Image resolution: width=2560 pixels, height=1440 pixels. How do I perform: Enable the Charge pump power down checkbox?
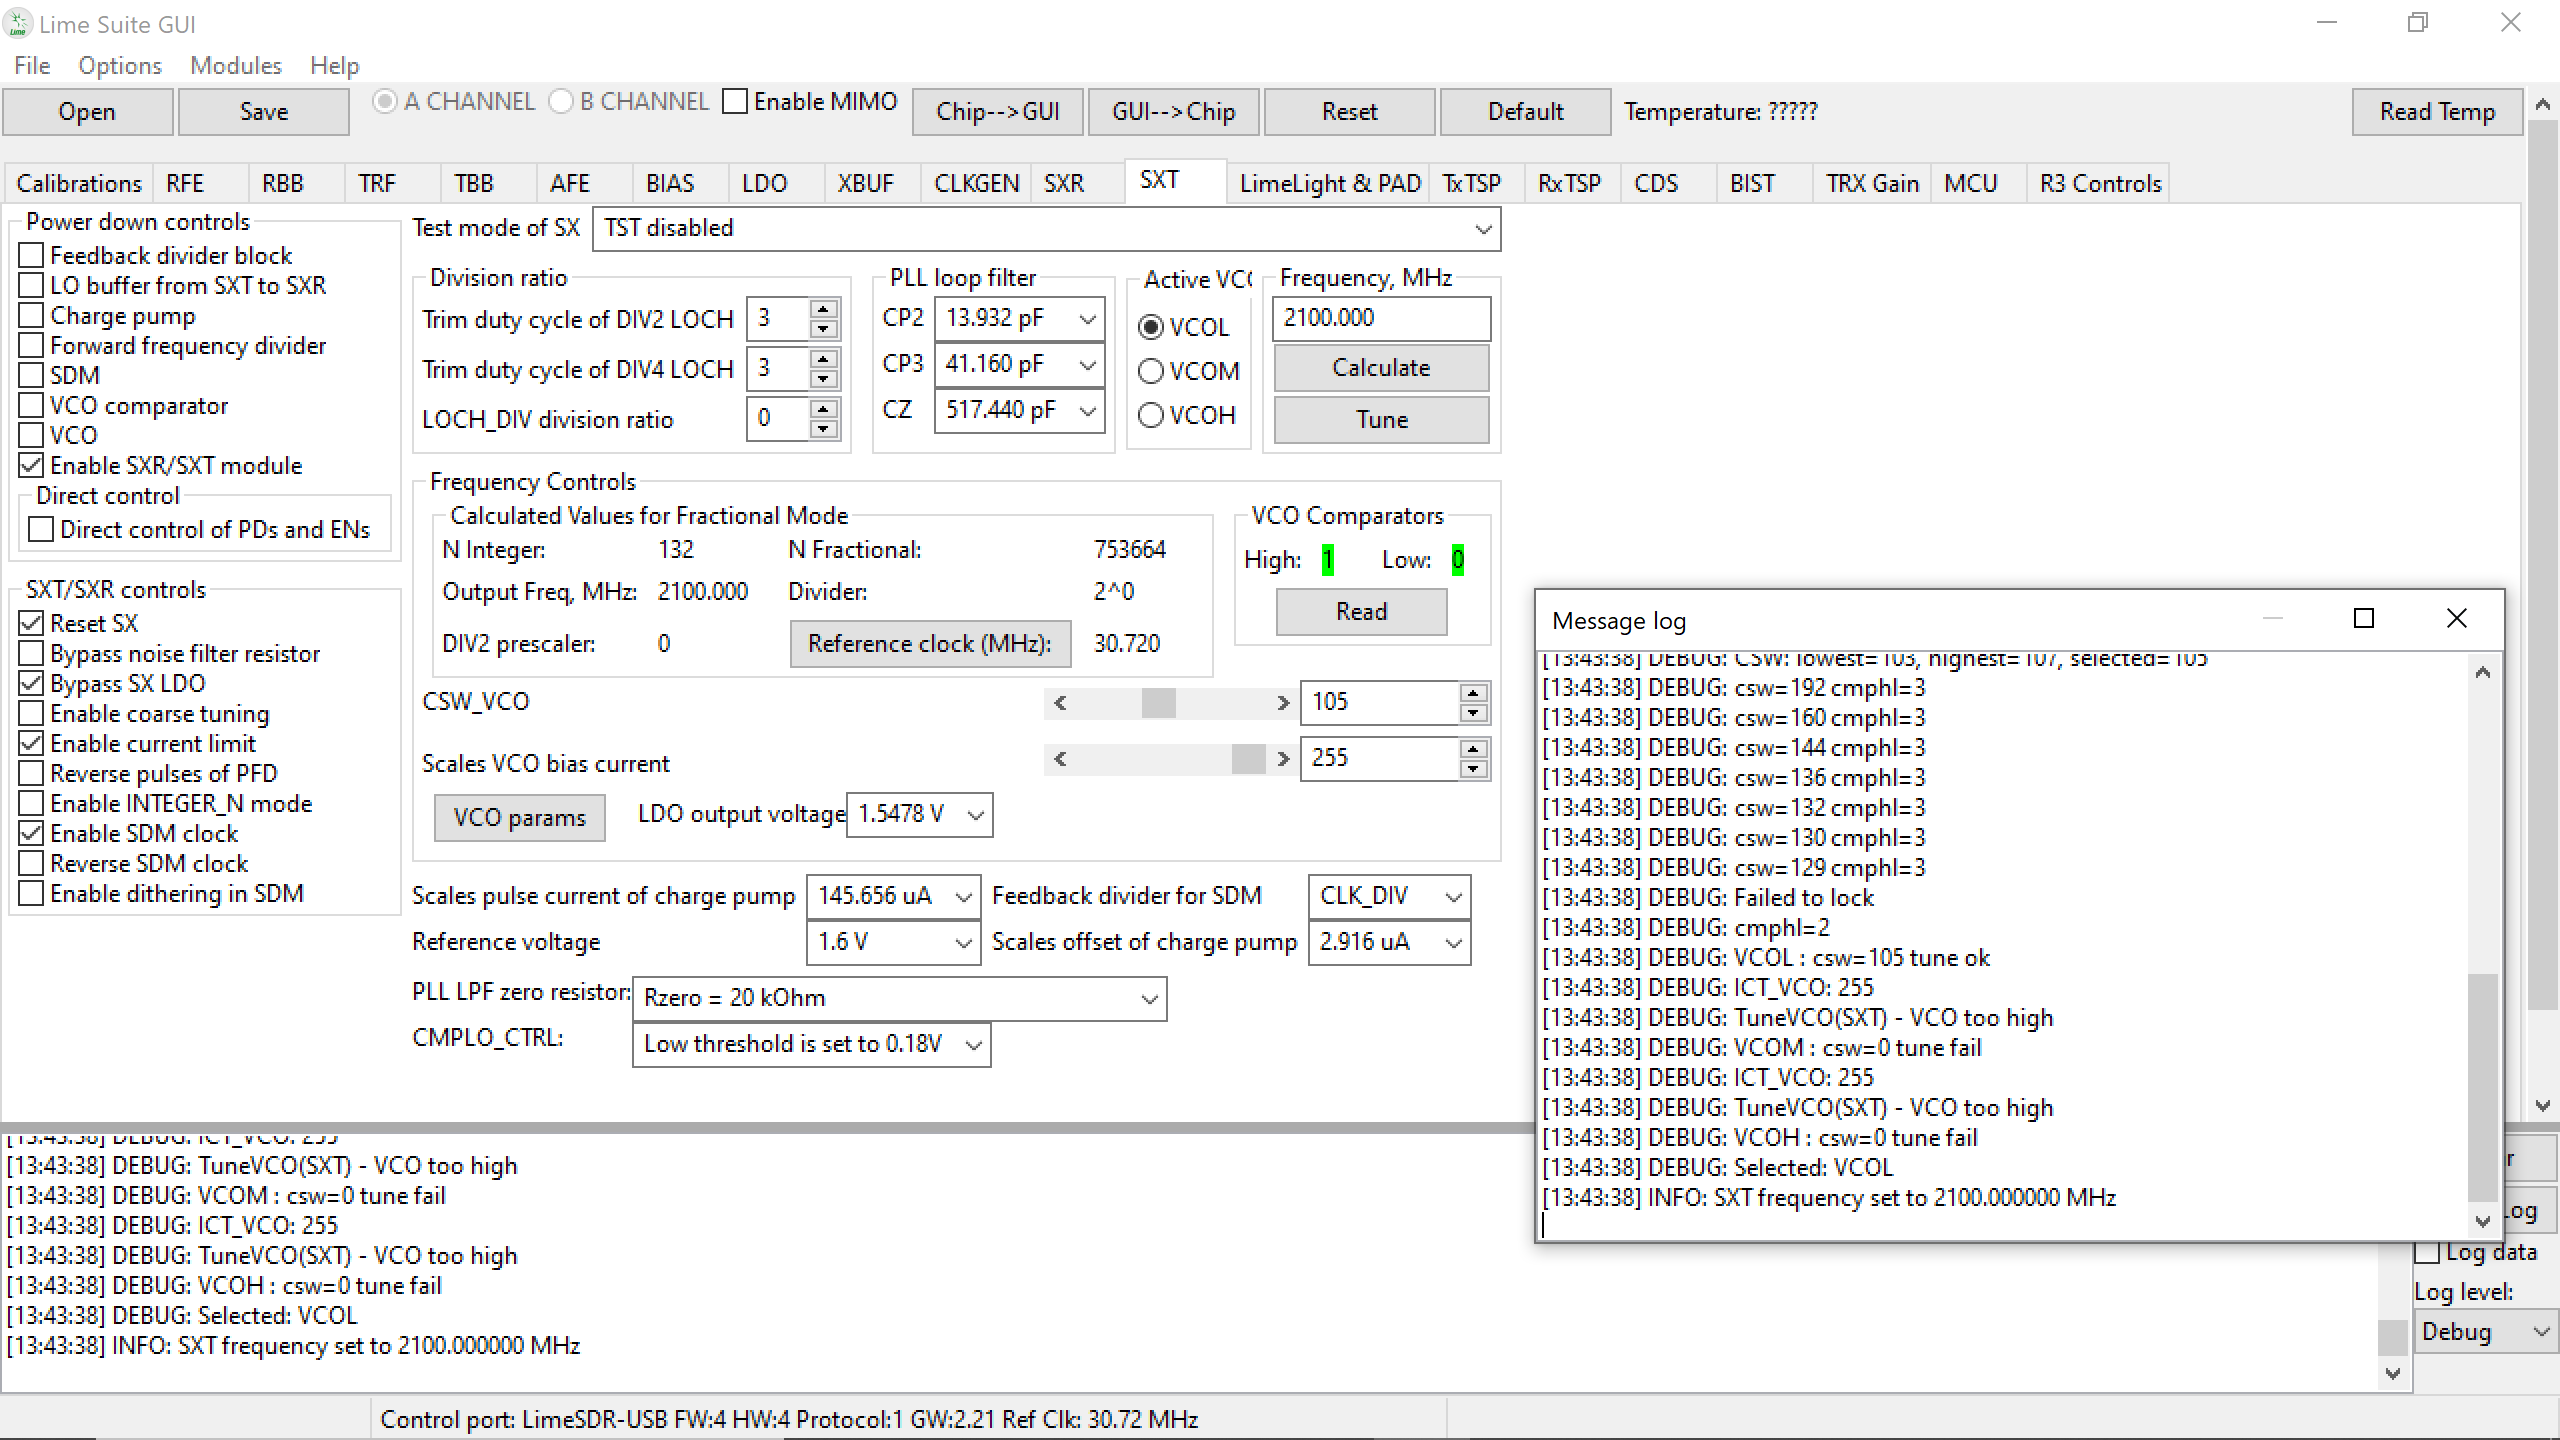coord(32,316)
